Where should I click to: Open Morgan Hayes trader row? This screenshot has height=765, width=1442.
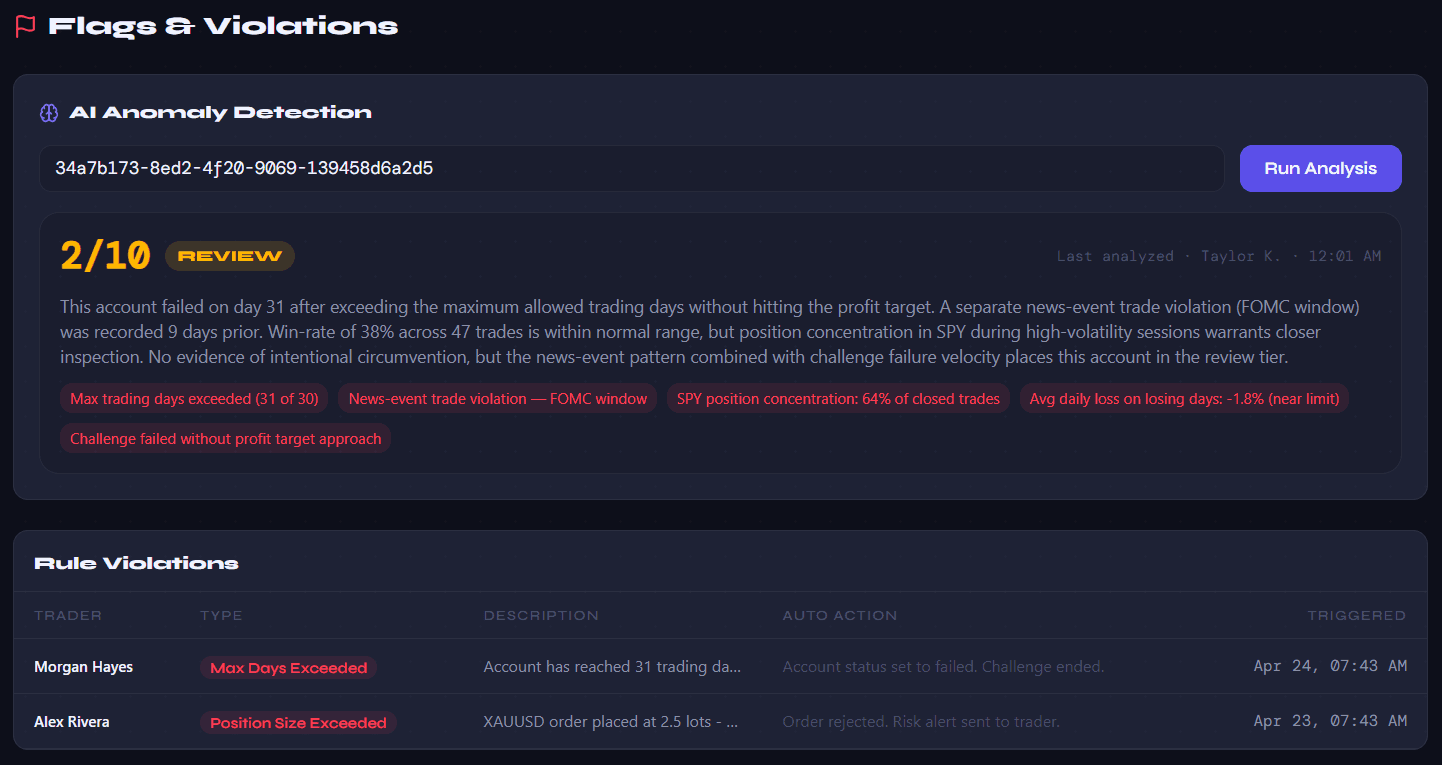[83, 667]
